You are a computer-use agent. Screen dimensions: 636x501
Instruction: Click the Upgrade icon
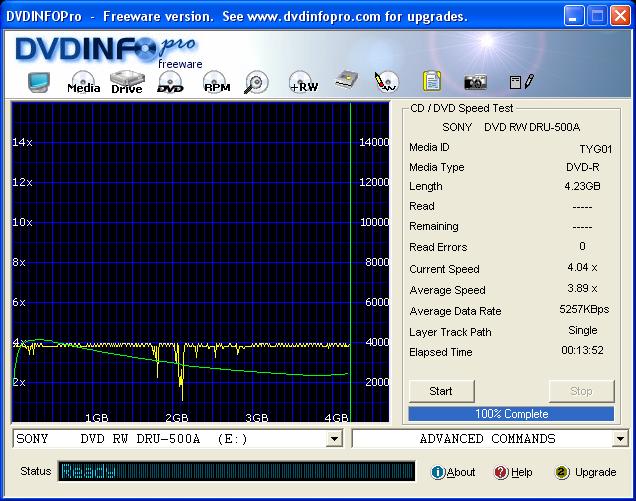click(562, 472)
